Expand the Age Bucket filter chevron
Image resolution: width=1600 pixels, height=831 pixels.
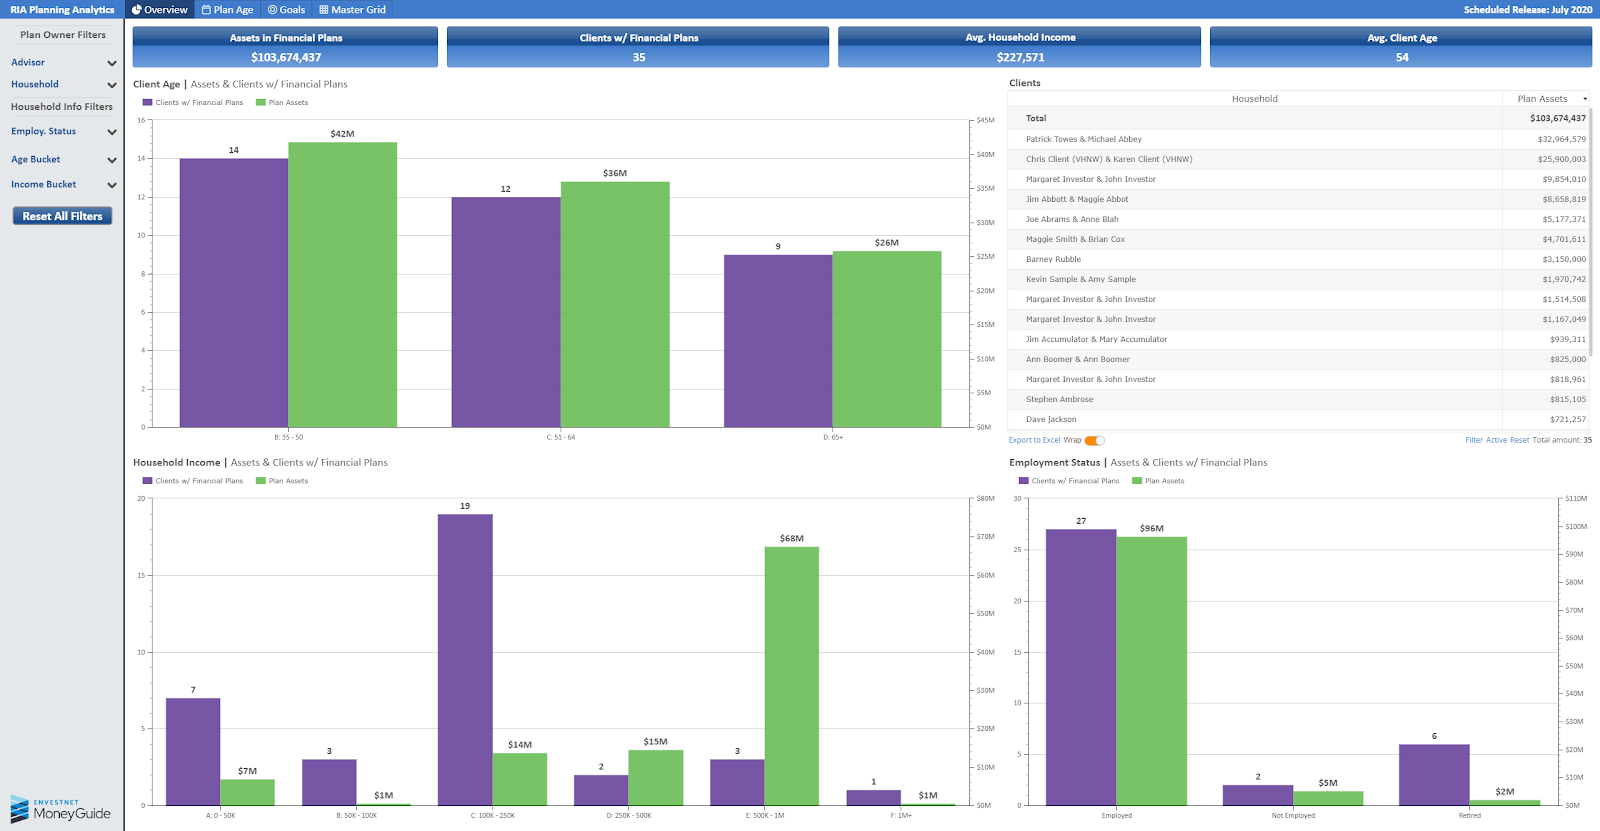click(112, 160)
